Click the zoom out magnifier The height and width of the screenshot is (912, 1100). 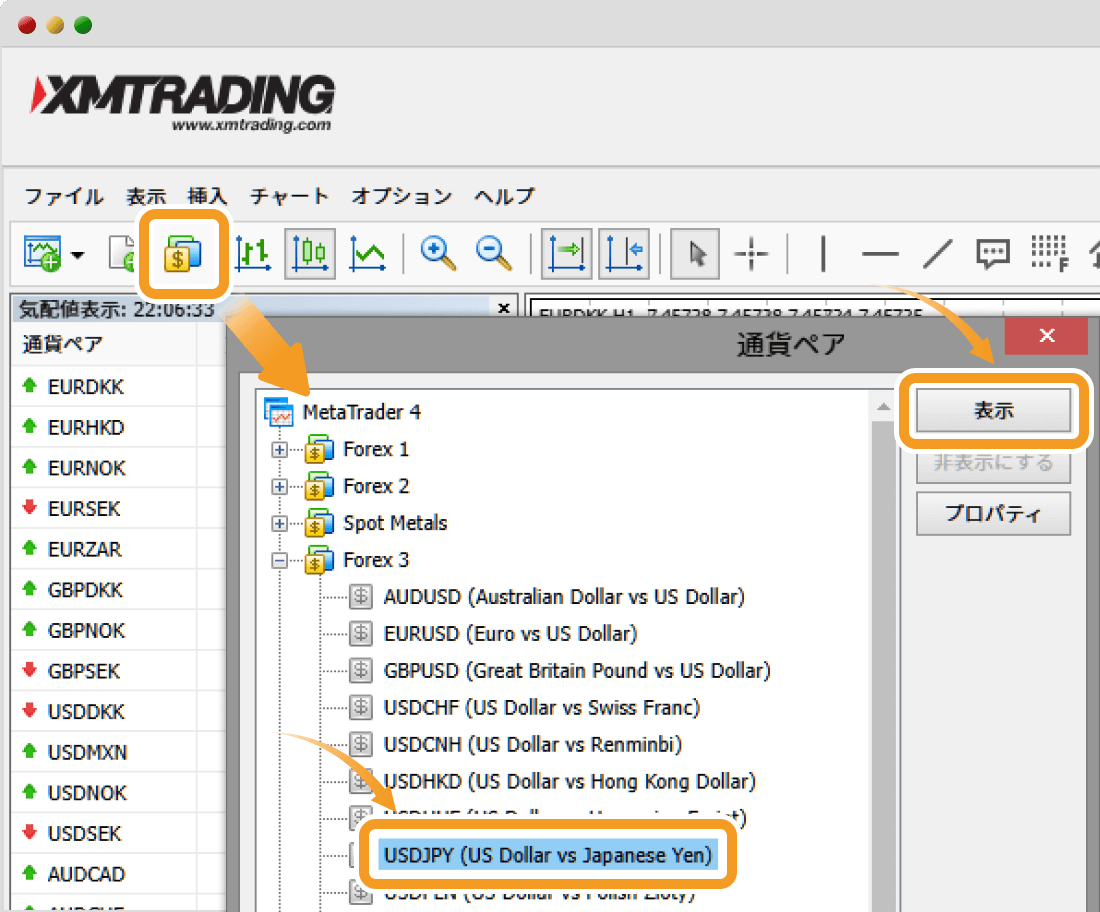[493, 253]
